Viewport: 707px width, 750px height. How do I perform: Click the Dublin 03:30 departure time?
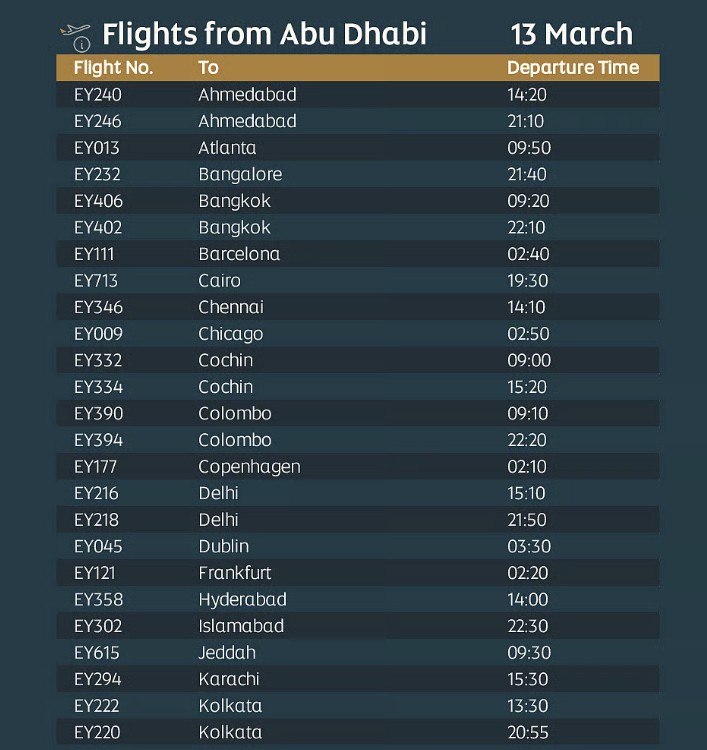coord(529,546)
